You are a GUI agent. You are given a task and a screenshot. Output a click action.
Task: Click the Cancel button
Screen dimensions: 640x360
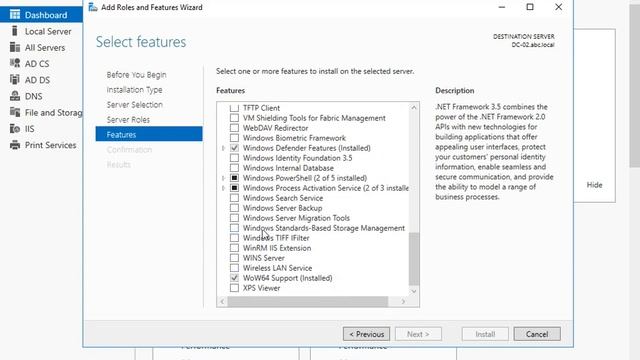coord(537,334)
